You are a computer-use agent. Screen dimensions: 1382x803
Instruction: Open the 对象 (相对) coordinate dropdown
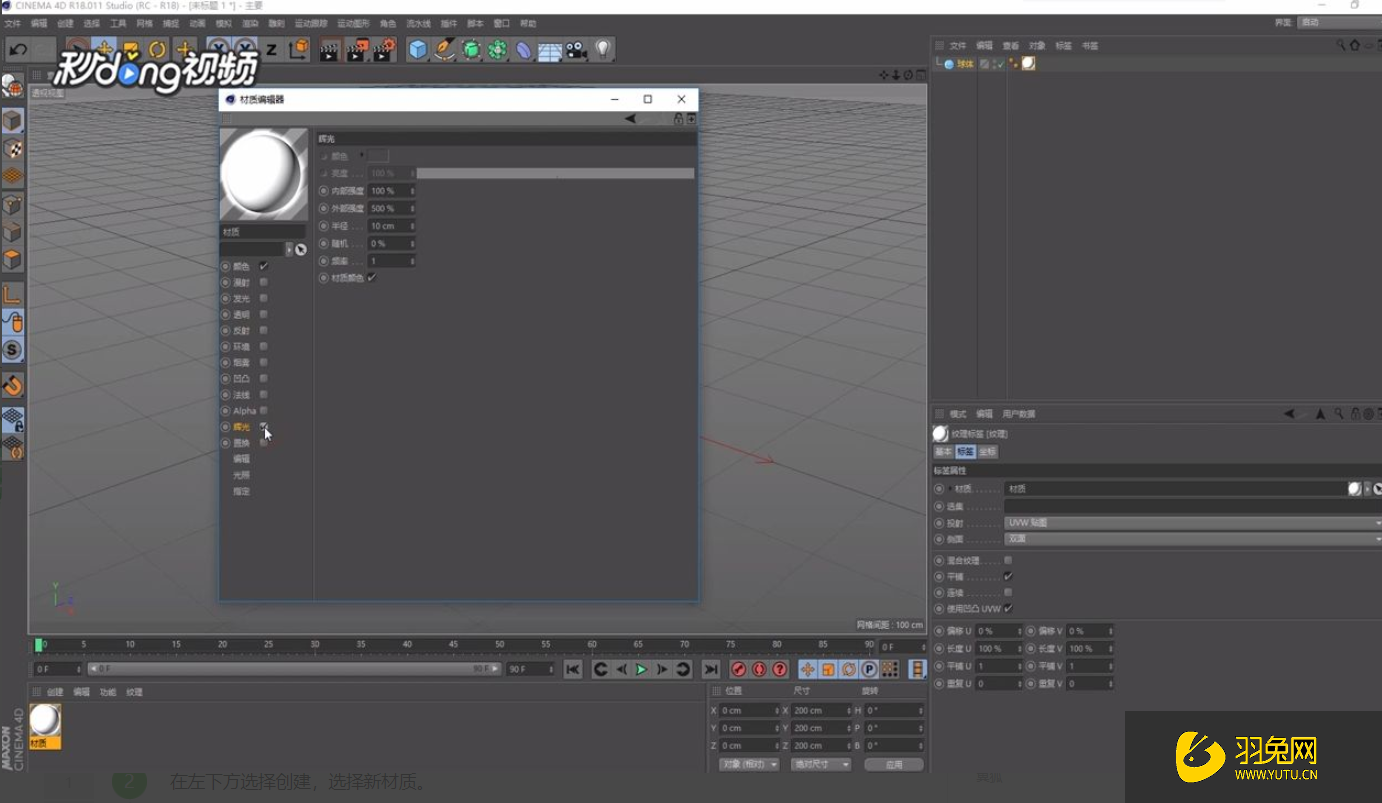(x=748, y=764)
